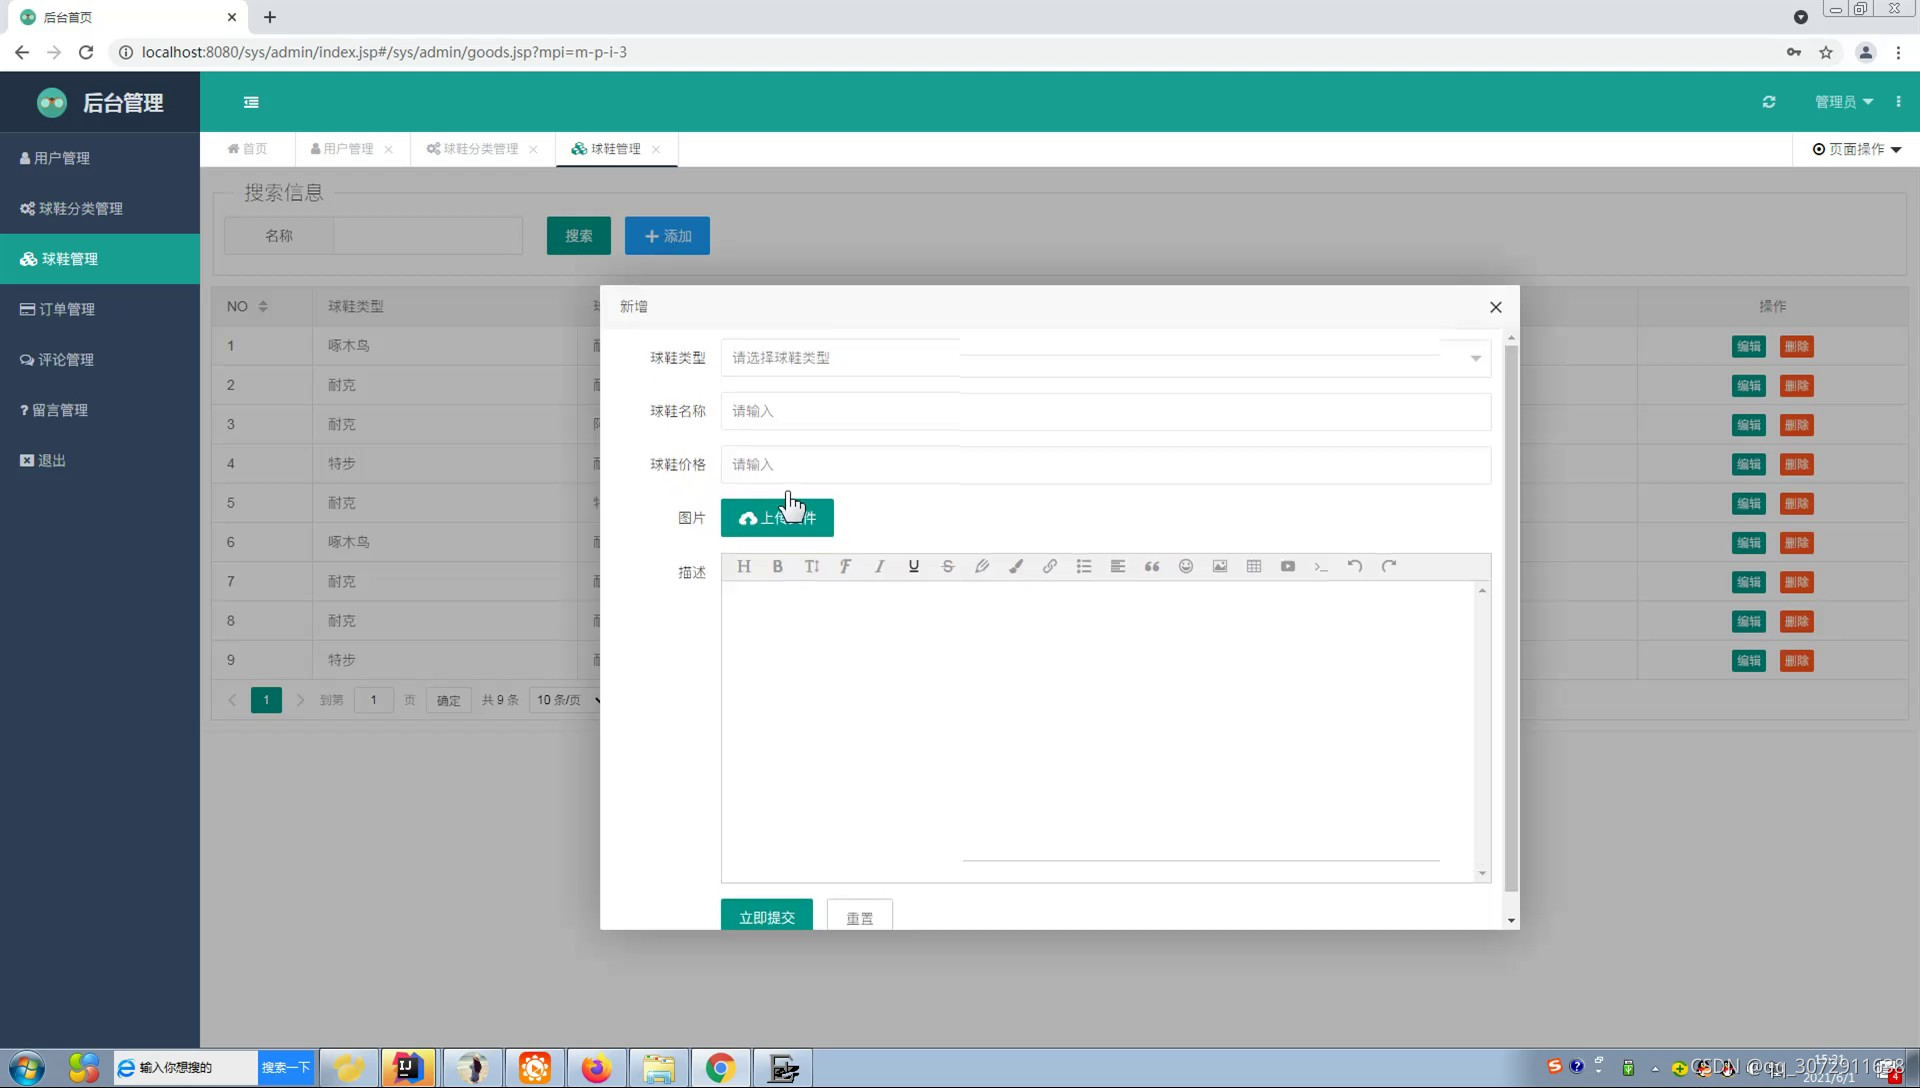The height and width of the screenshot is (1088, 1920).
Task: Open 订单管理 in the sidebar
Action: [x=100, y=309]
